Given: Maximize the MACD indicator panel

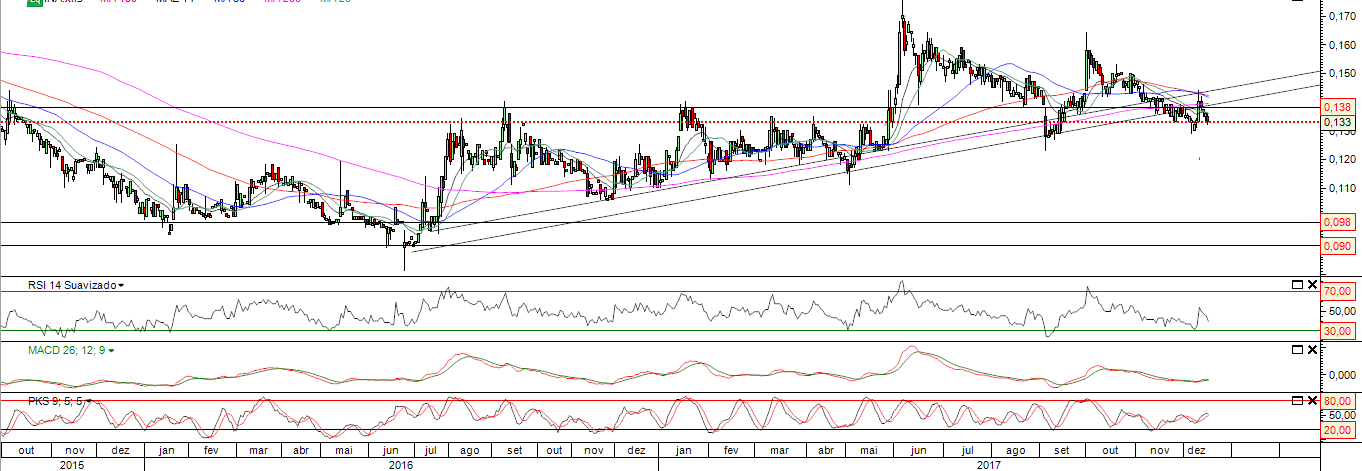Looking at the screenshot, I should (1297, 350).
